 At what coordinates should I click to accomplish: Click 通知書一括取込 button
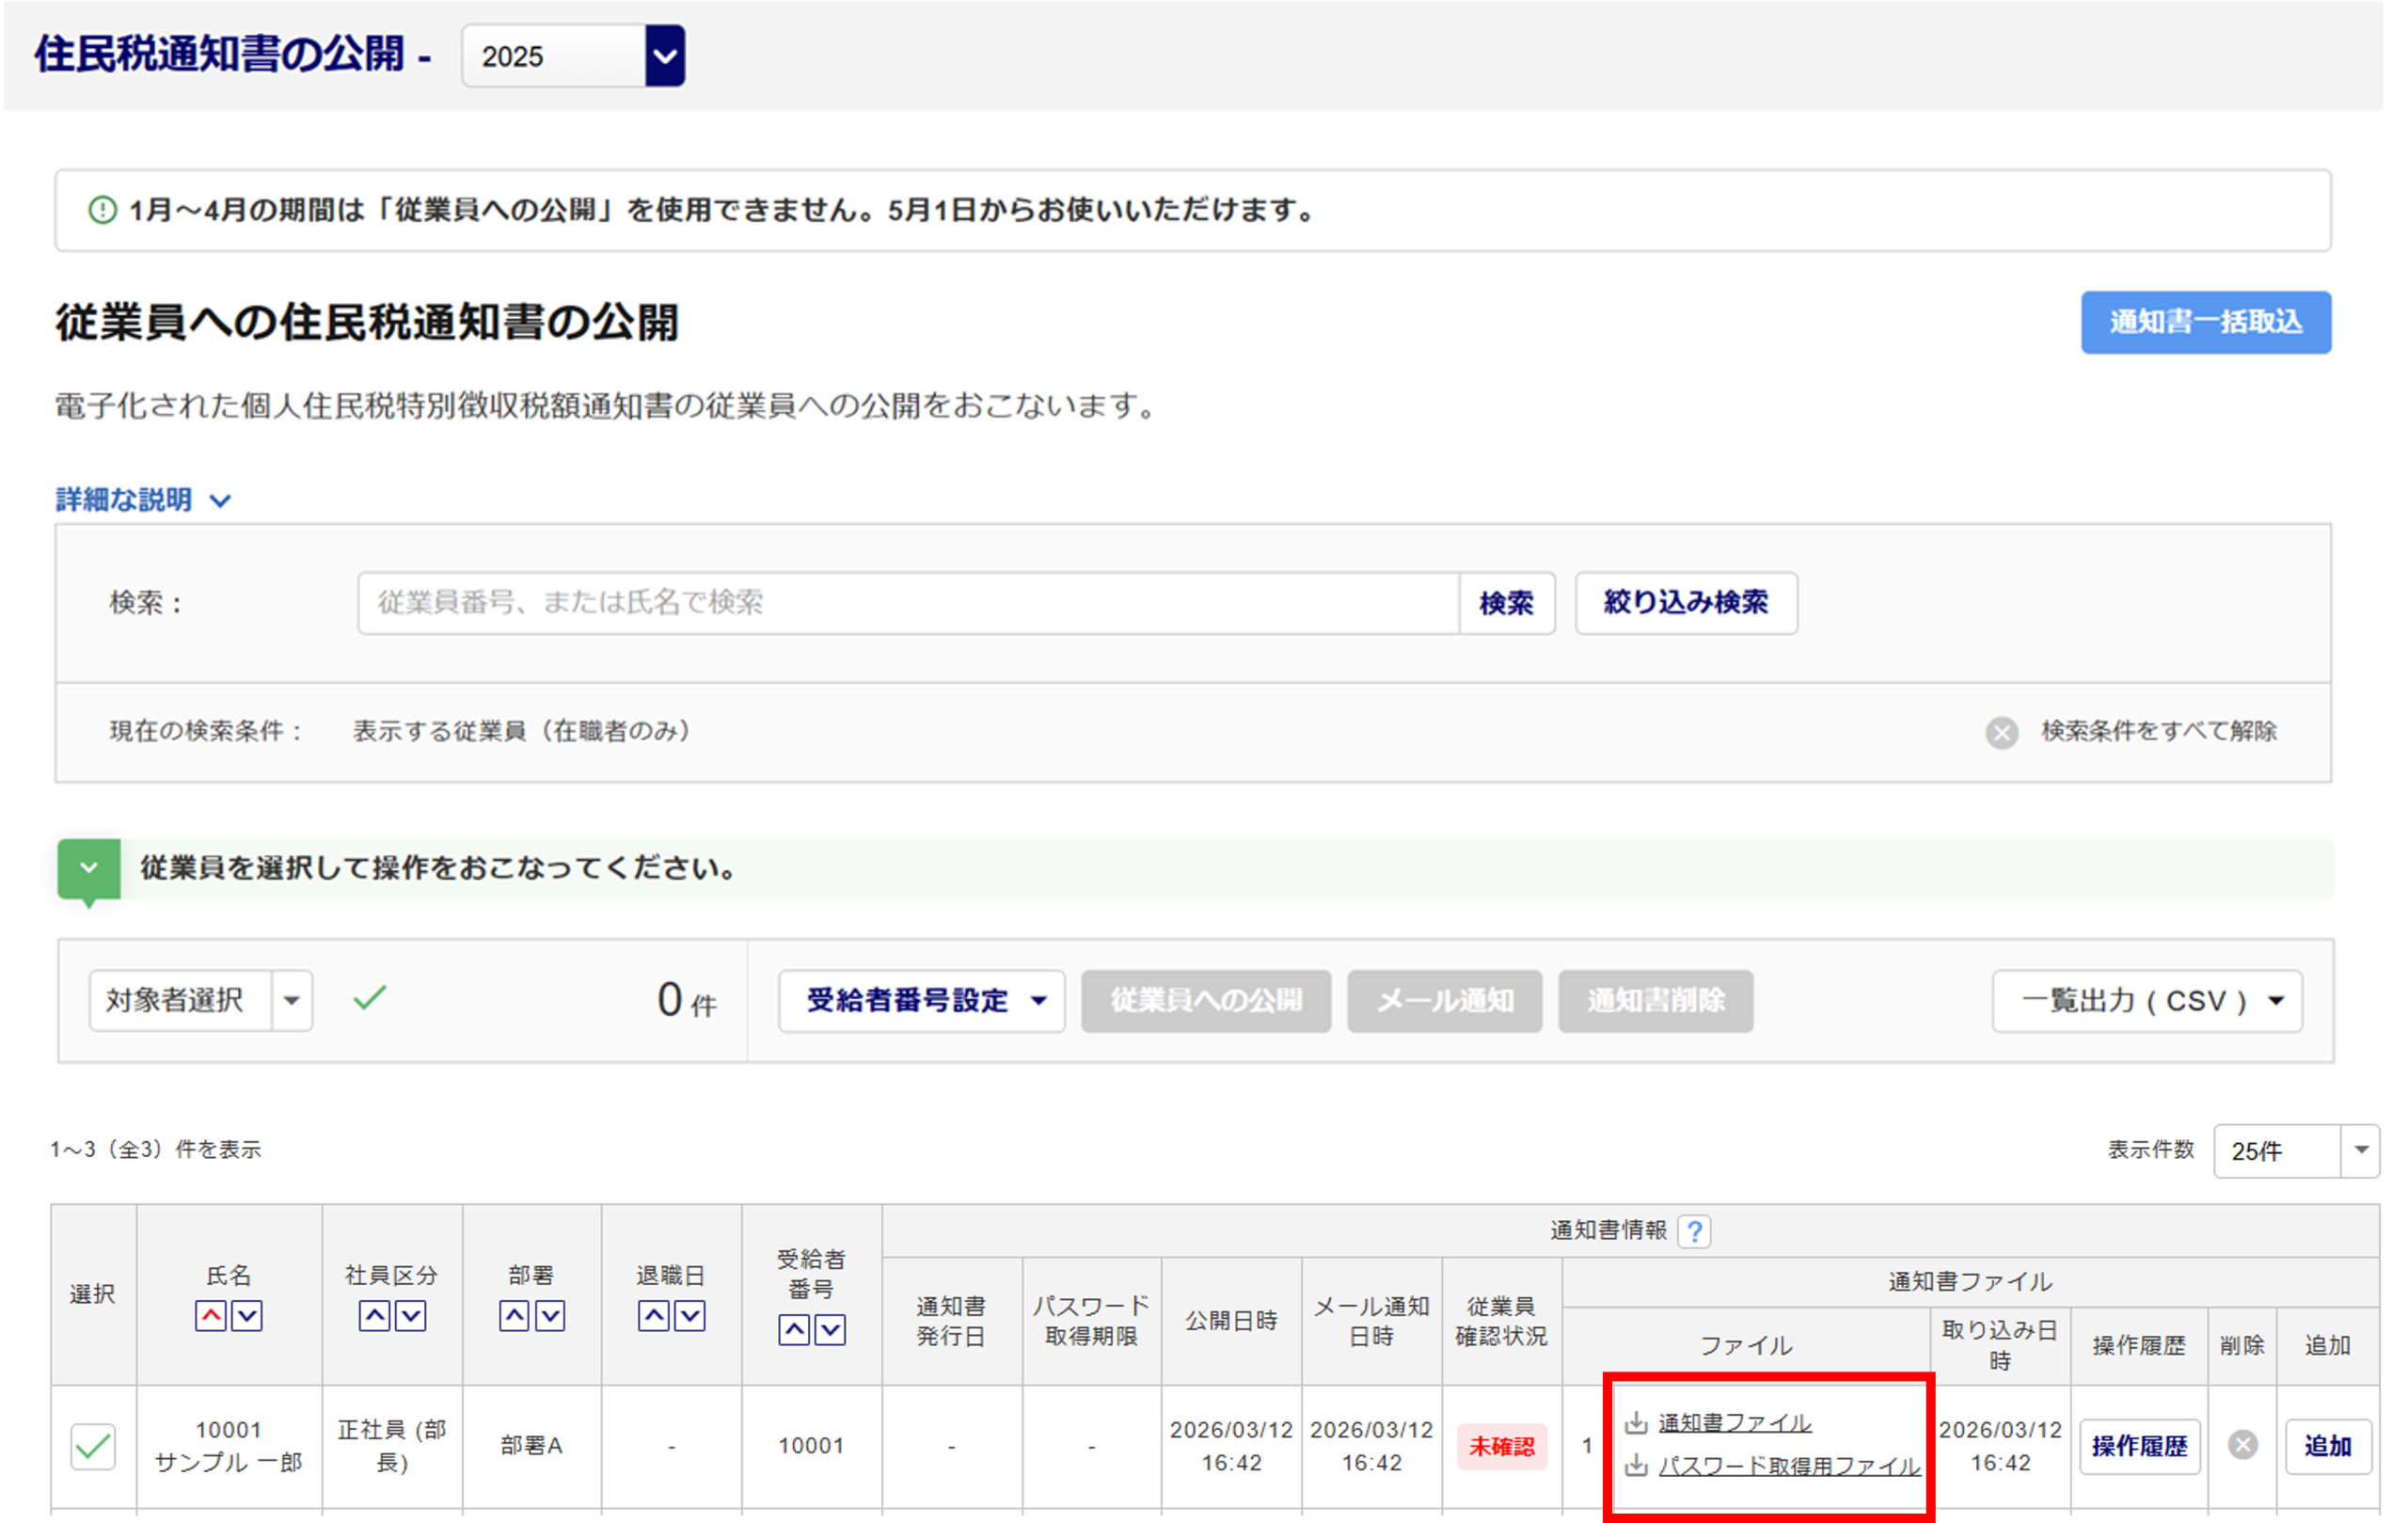2205,322
